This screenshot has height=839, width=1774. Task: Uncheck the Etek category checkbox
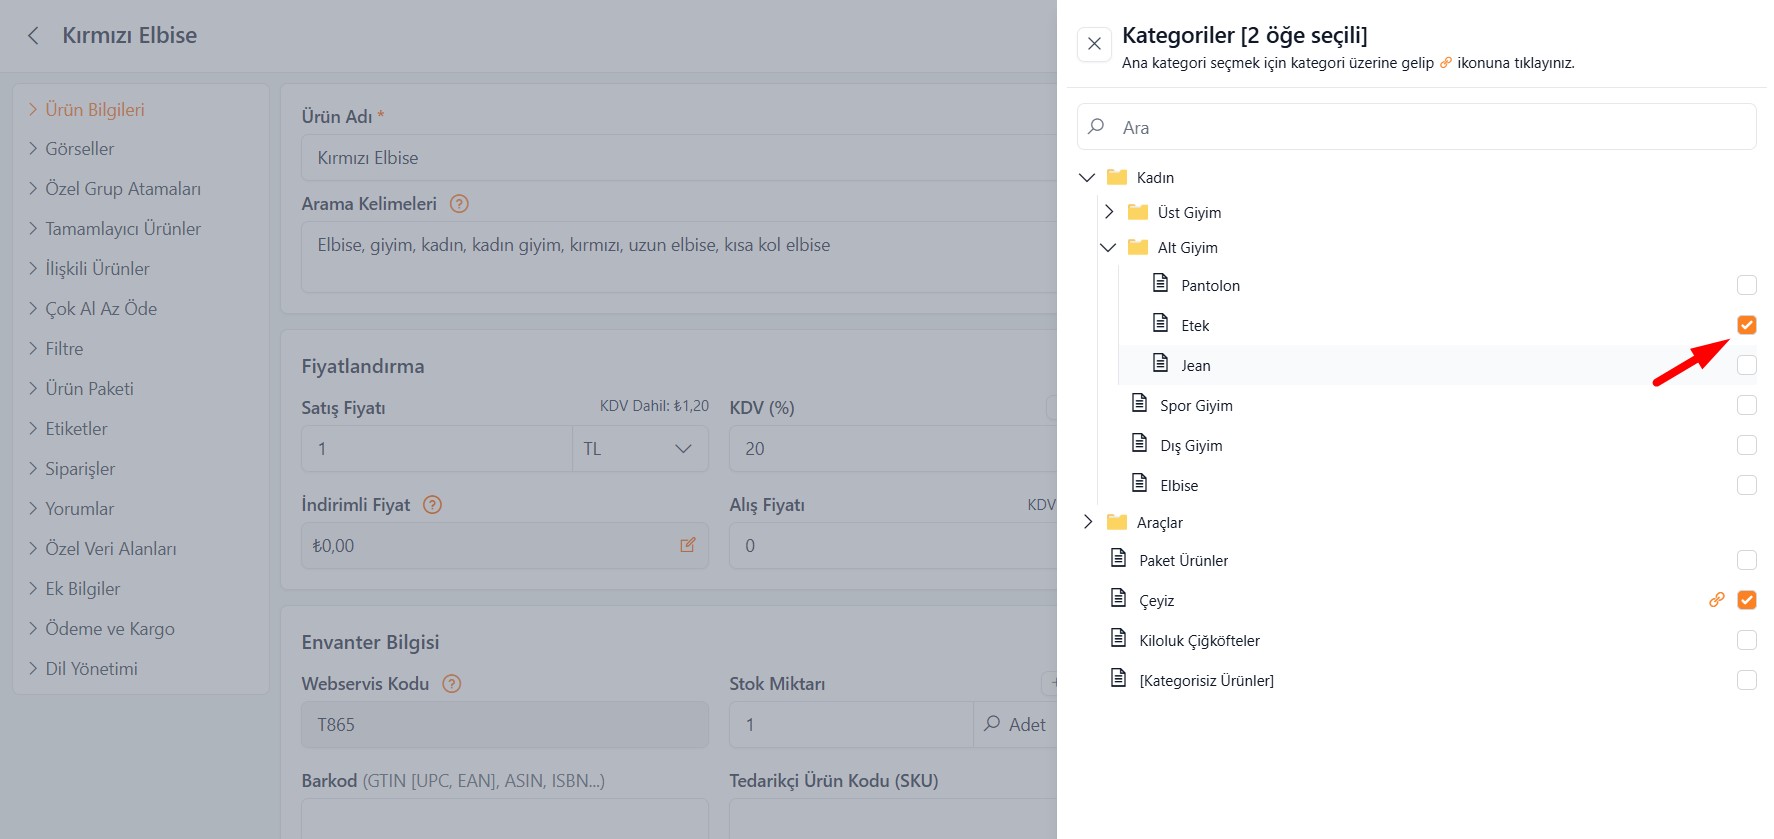pos(1746,325)
